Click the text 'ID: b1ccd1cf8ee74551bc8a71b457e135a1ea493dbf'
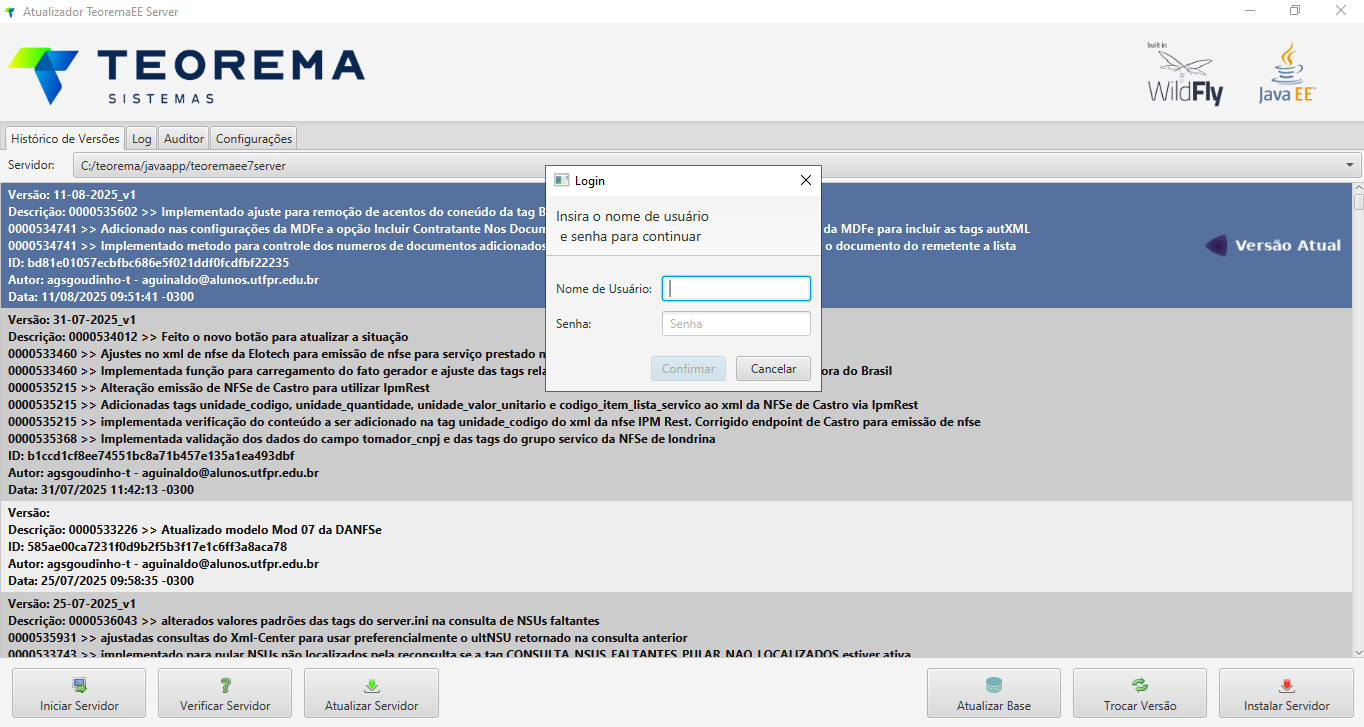The height and width of the screenshot is (727, 1364). (x=151, y=456)
